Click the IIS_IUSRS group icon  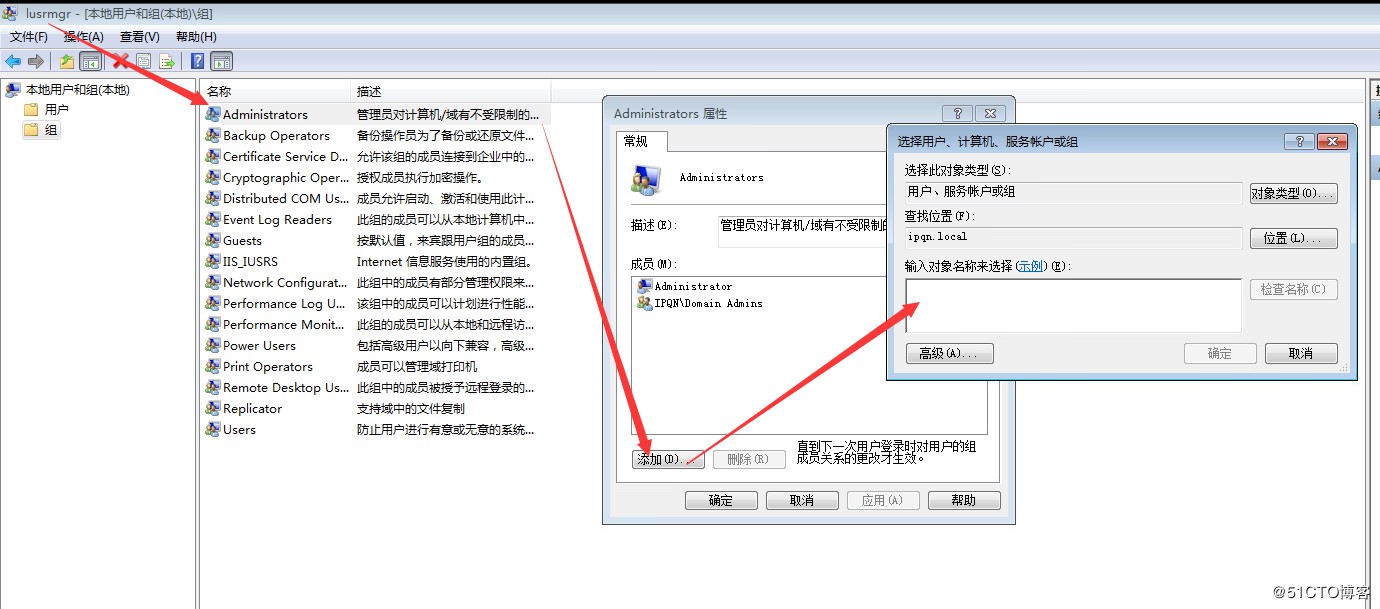(213, 261)
